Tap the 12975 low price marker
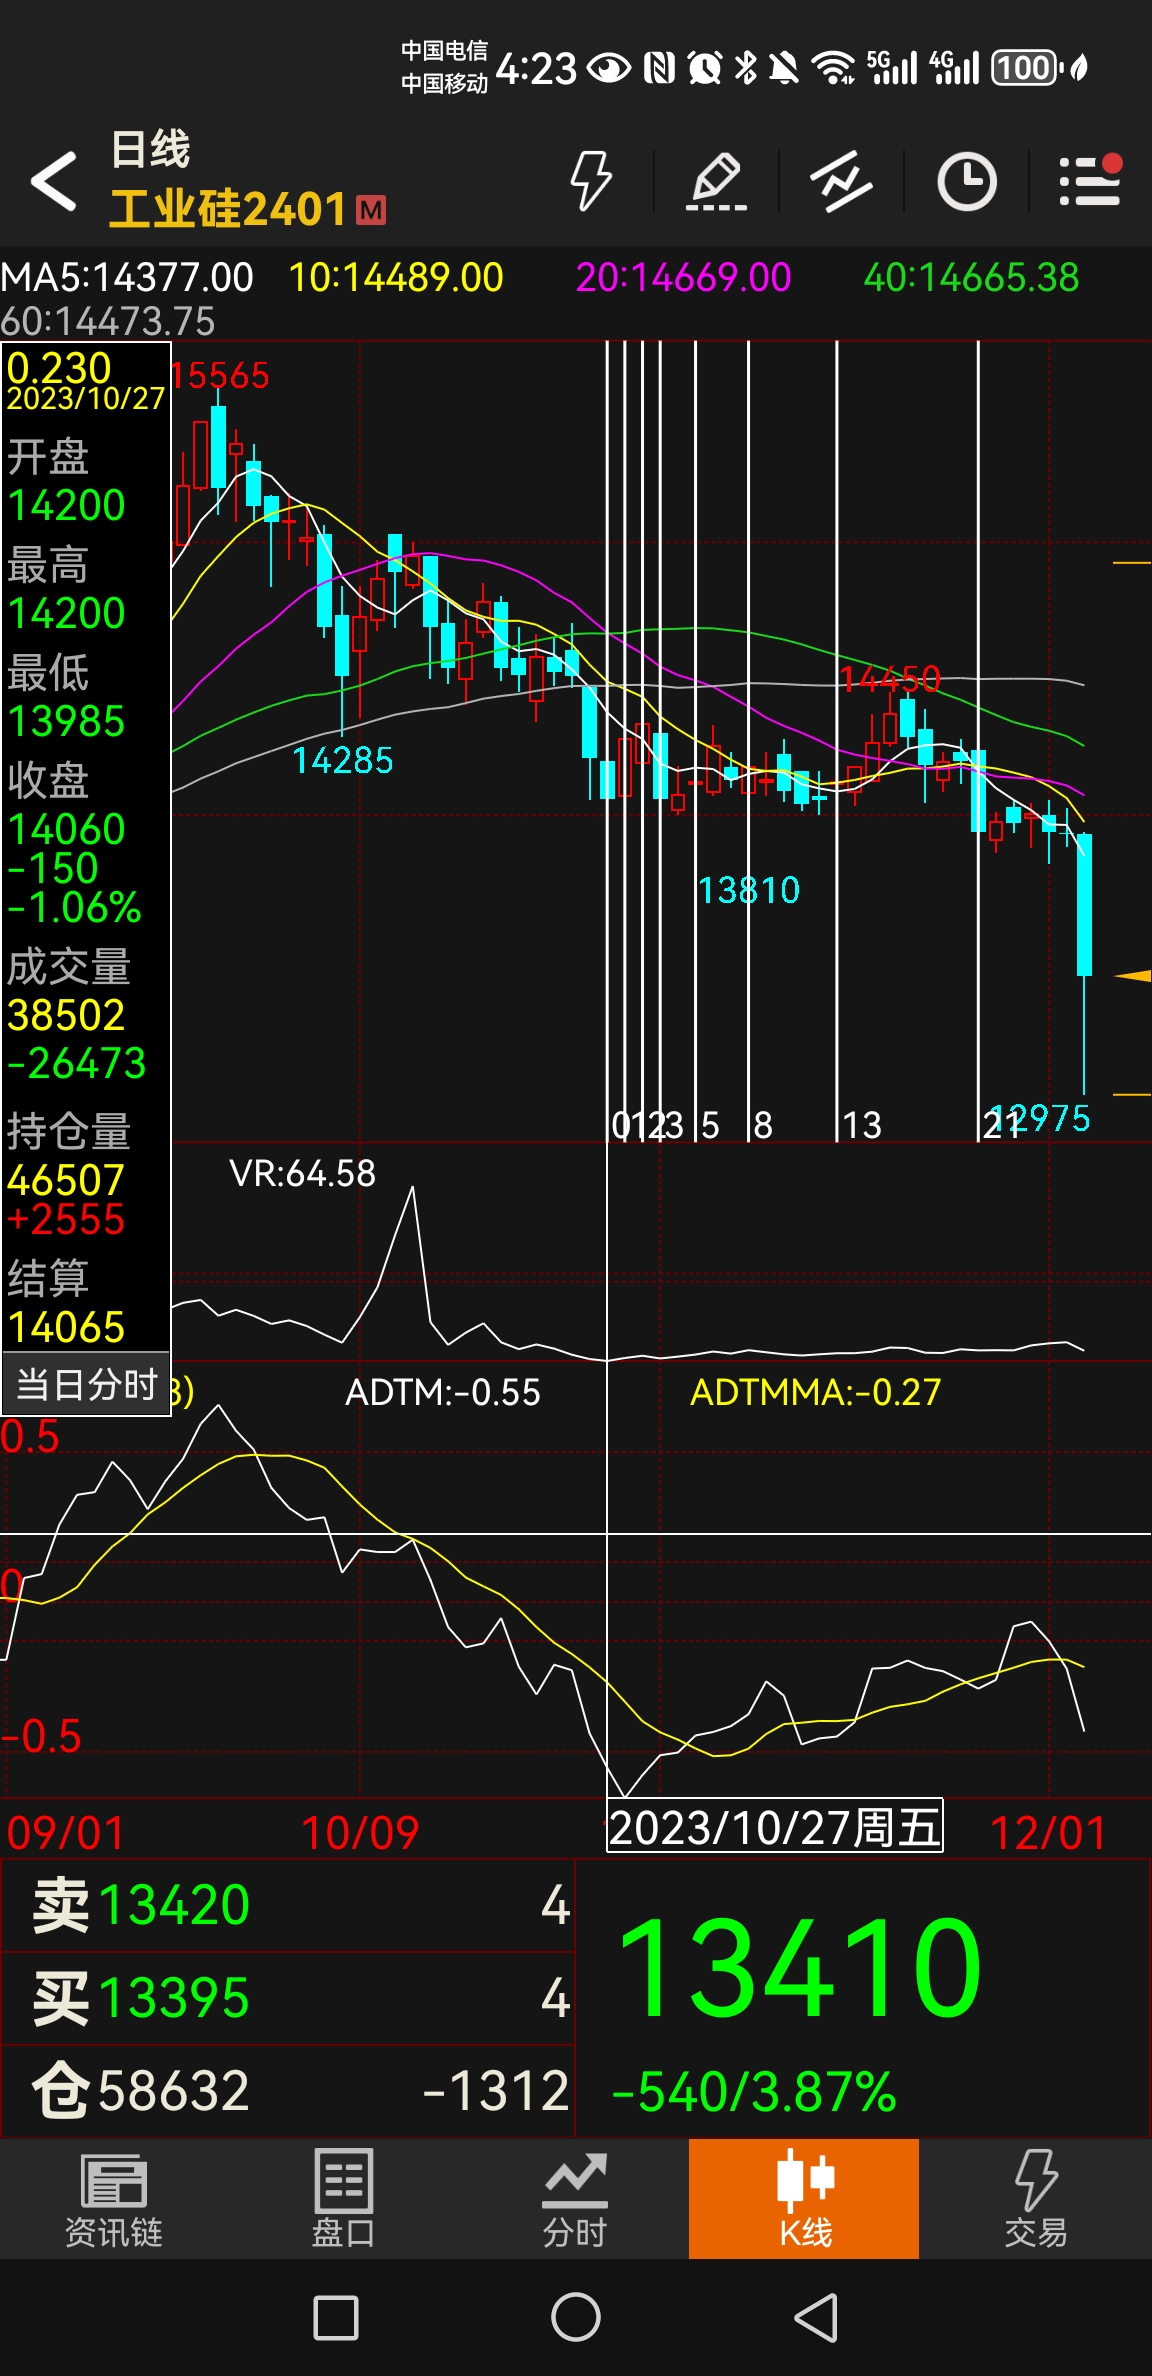1152x2376 pixels. (x=1040, y=1117)
